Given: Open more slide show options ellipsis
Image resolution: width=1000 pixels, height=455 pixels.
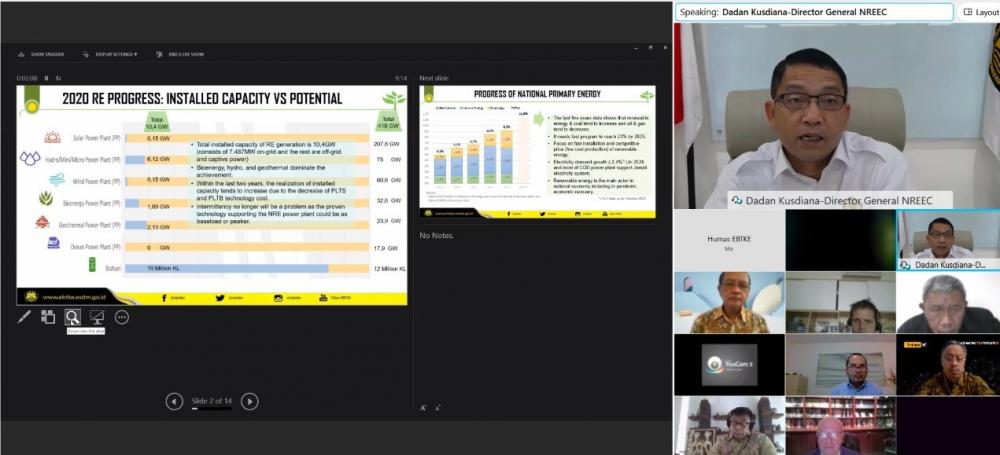Looking at the screenshot, I should coord(122,317).
